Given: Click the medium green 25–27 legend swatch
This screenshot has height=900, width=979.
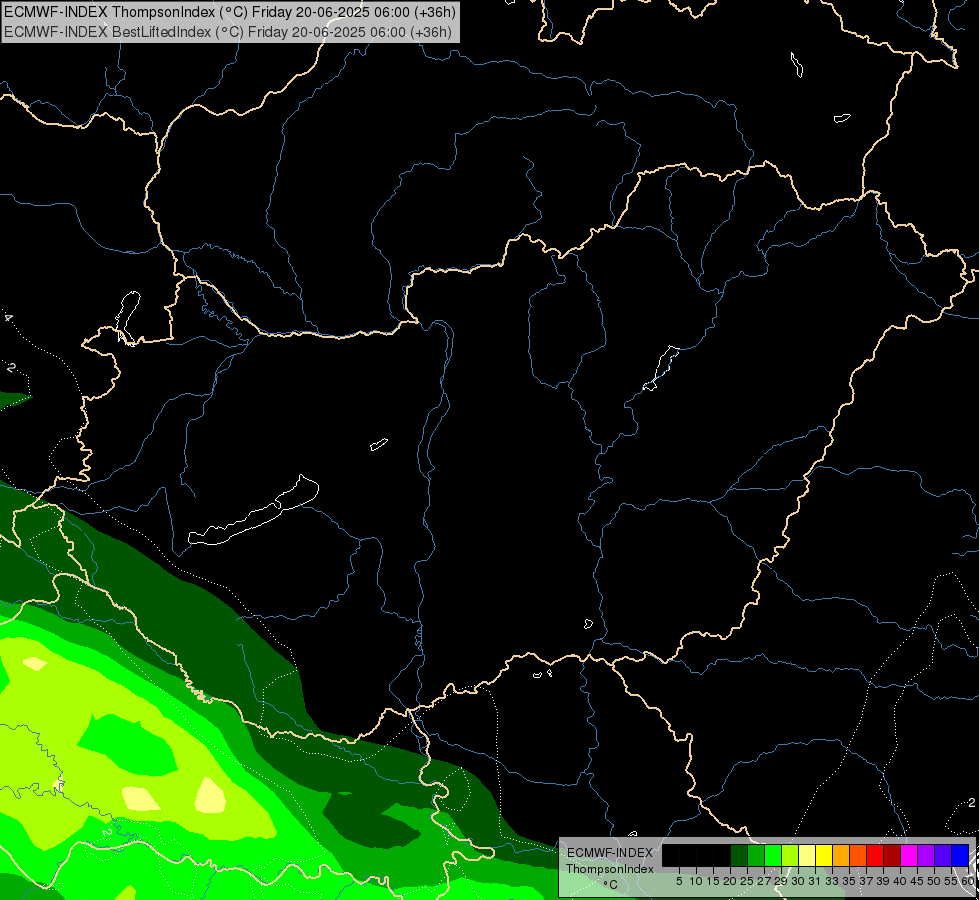Looking at the screenshot, I should (756, 855).
